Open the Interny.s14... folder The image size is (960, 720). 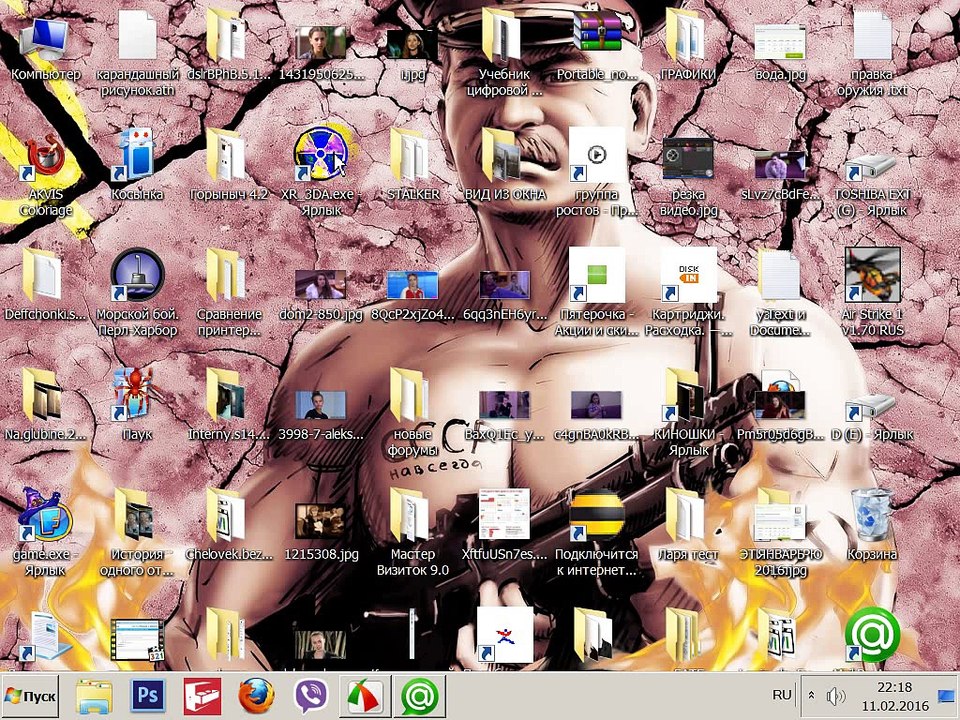[x=229, y=395]
